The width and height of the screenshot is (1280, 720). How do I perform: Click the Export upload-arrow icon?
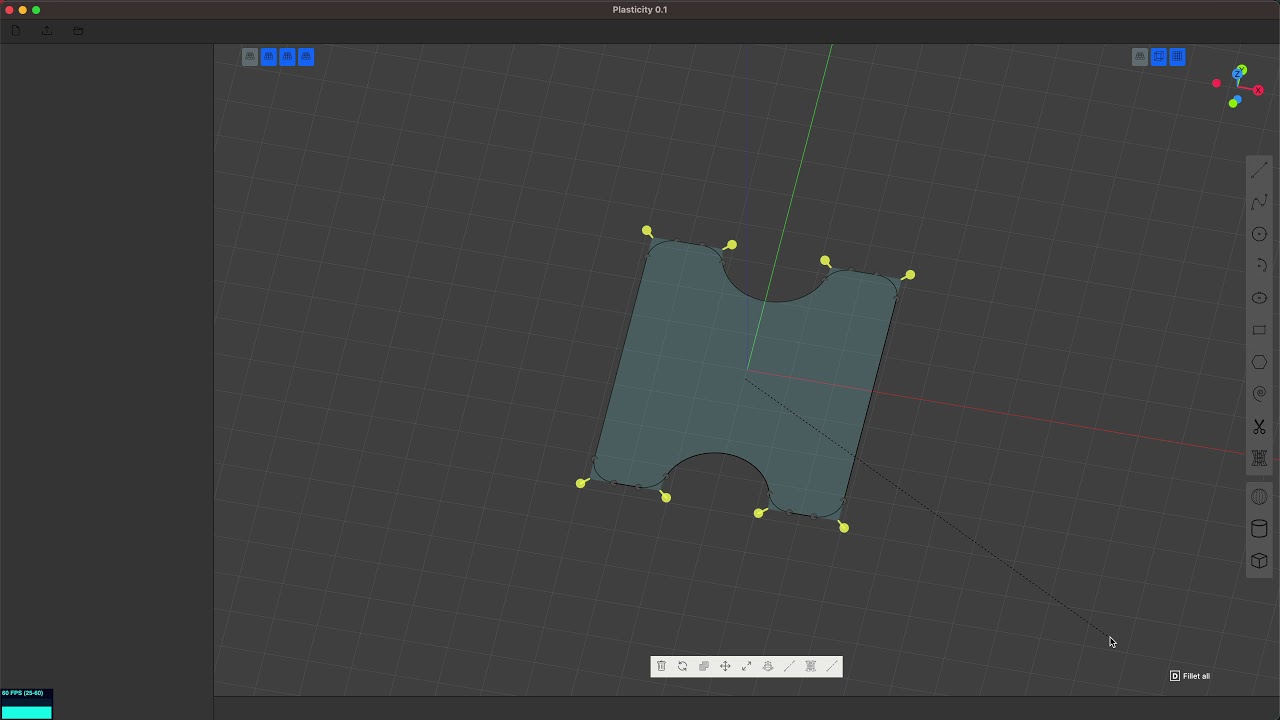47,31
